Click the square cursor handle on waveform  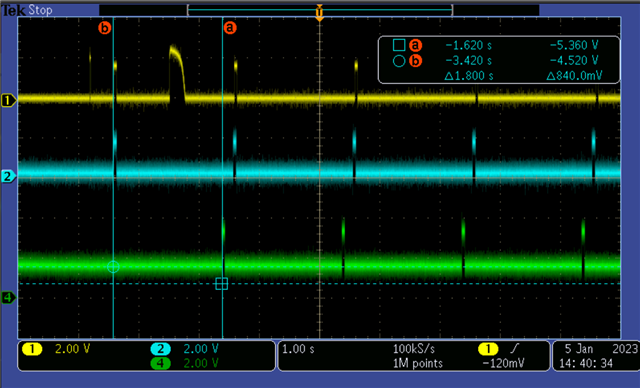click(222, 284)
